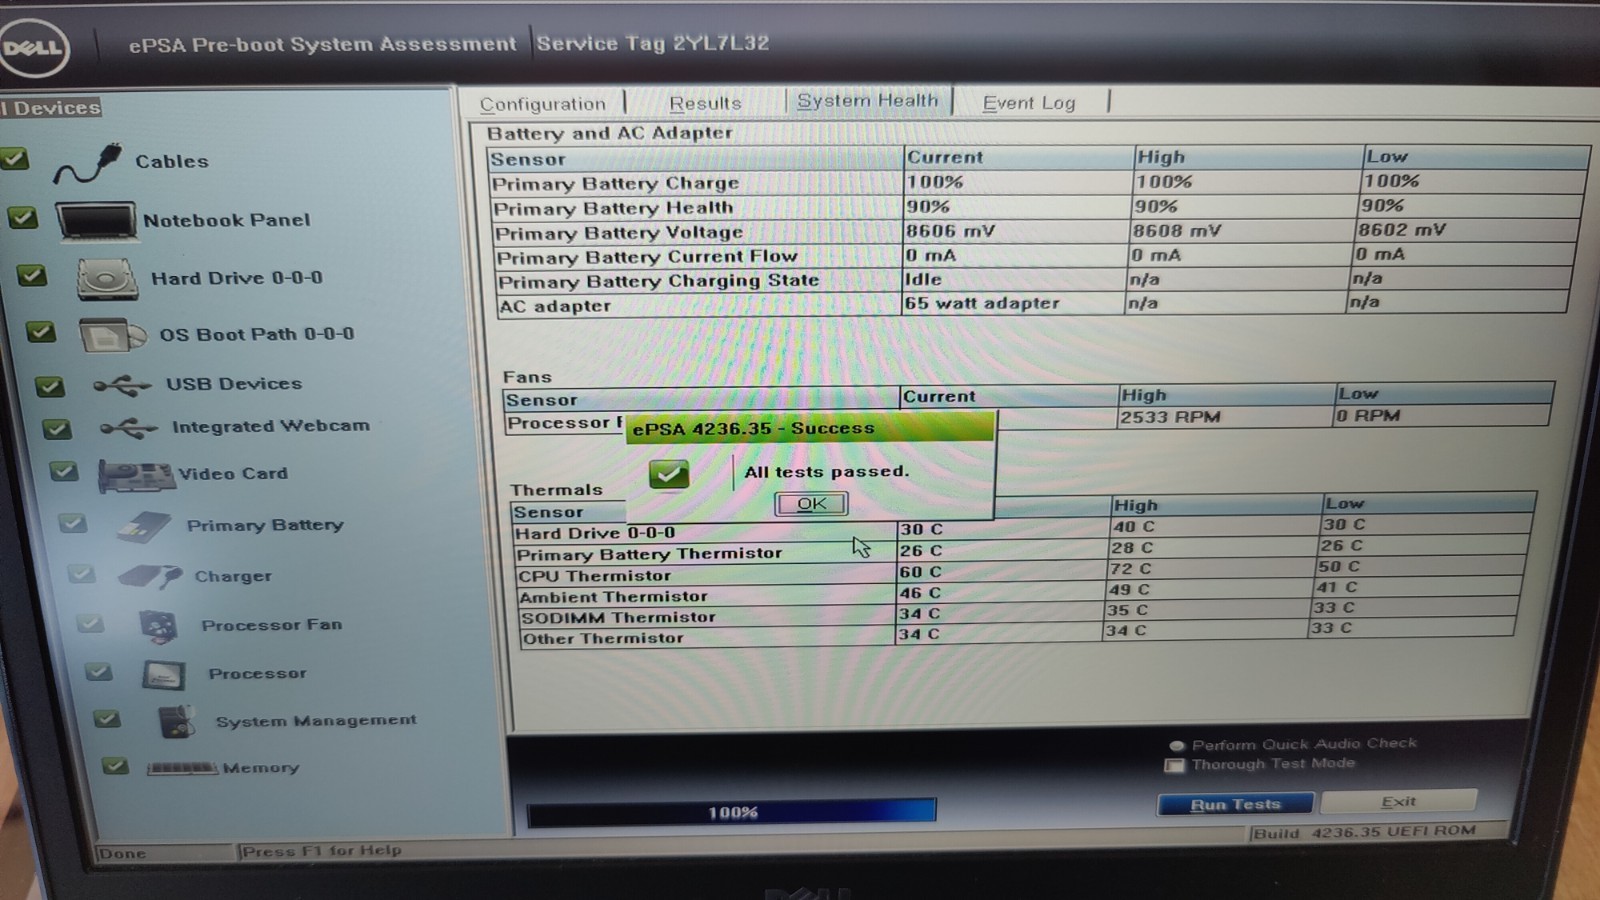This screenshot has height=900, width=1600.
Task: Click the Memory module icon
Action: (x=181, y=768)
